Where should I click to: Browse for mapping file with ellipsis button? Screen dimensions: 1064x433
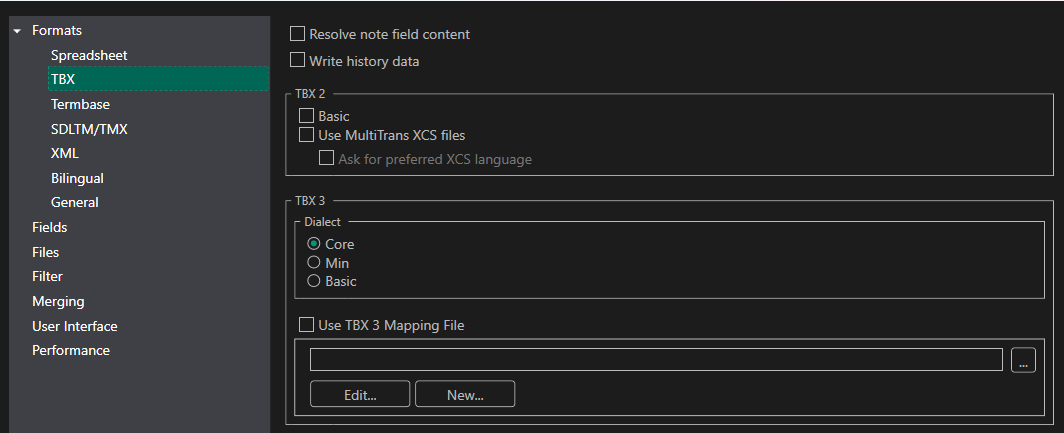pyautogui.click(x=1023, y=360)
